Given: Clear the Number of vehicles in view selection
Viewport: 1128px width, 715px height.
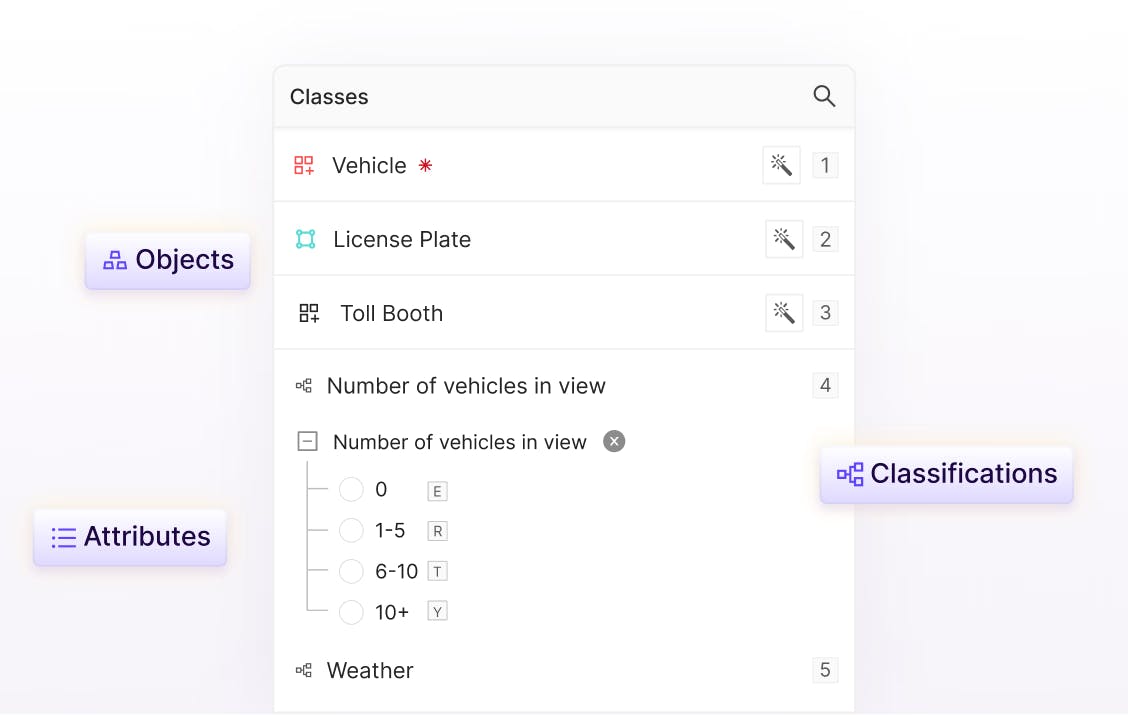Looking at the screenshot, I should point(614,441).
